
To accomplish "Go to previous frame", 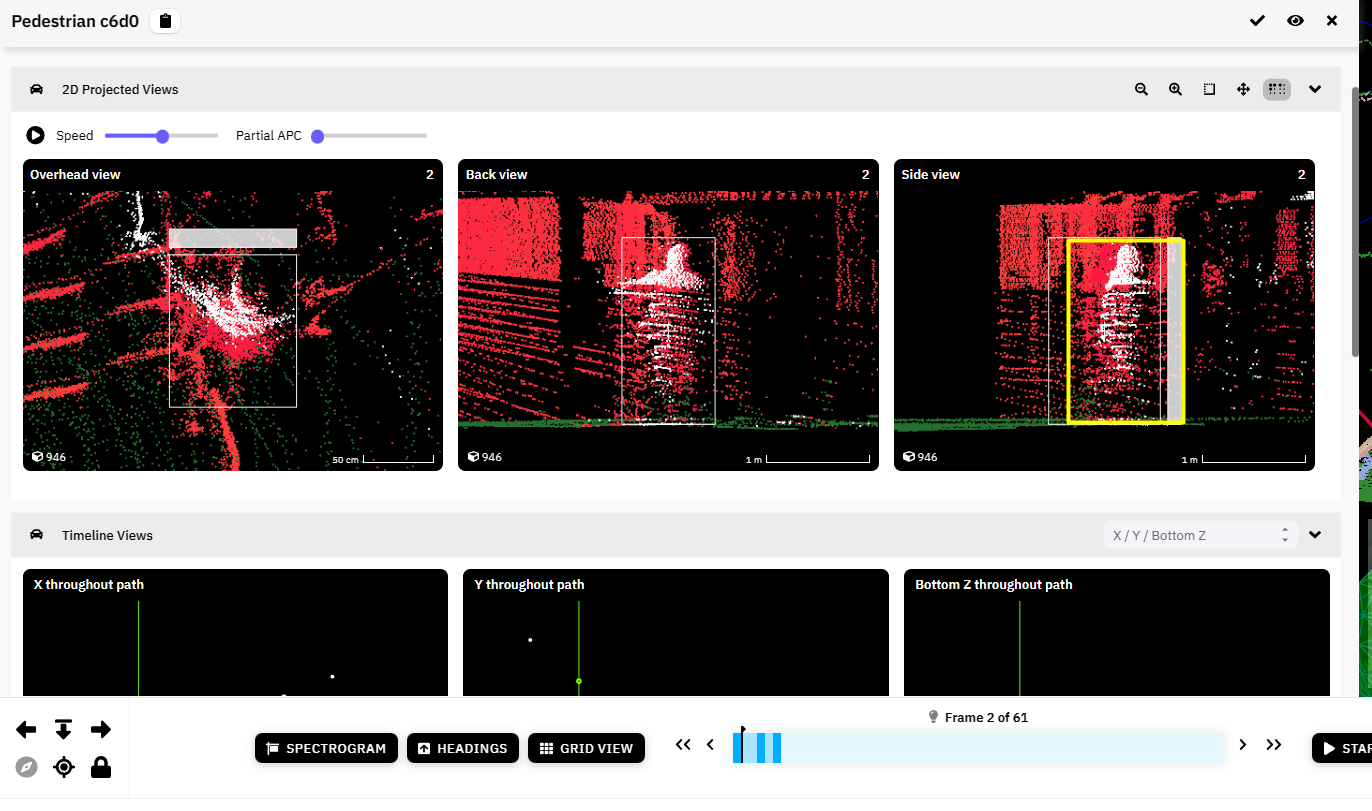I will coord(711,744).
